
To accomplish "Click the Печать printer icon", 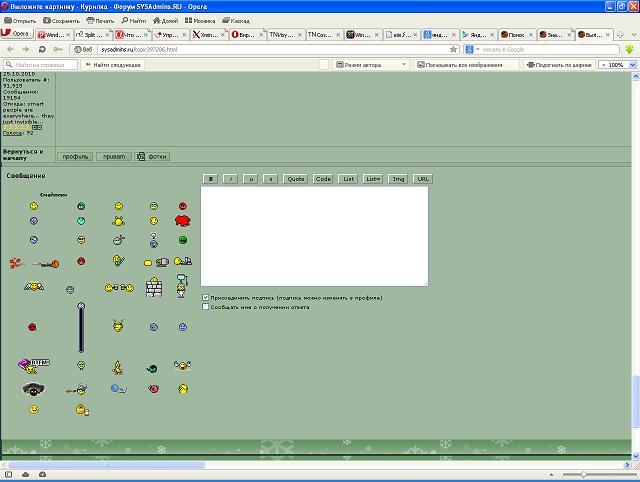I will tap(90, 20).
